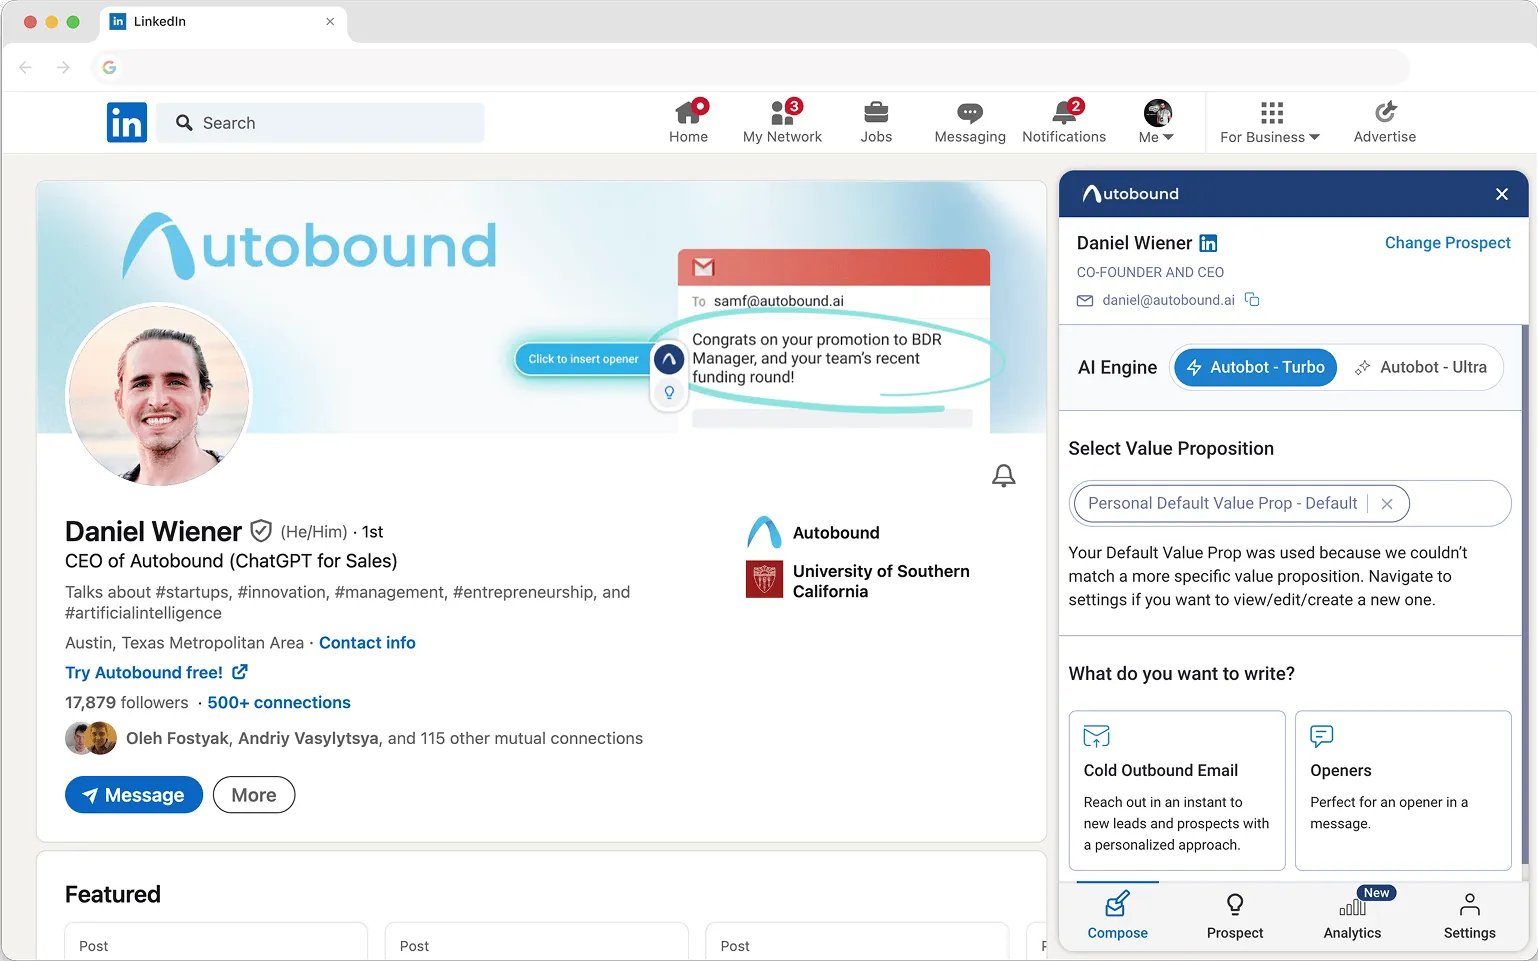Viewport: 1539px width, 961px height.
Task: Open 500+ connections link
Action: 279,703
